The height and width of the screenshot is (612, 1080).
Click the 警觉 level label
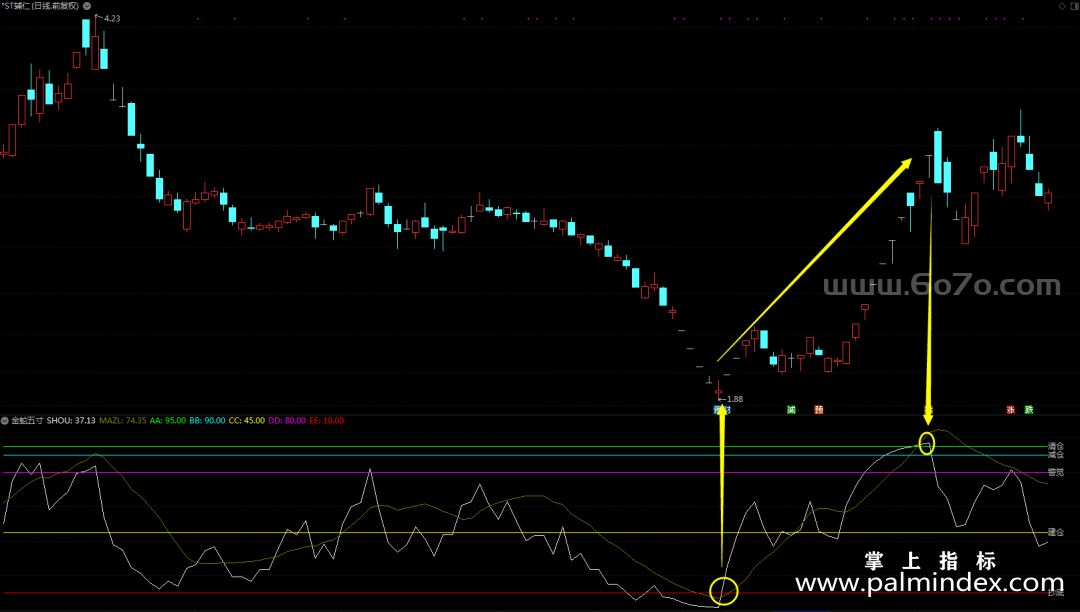coord(1056,472)
